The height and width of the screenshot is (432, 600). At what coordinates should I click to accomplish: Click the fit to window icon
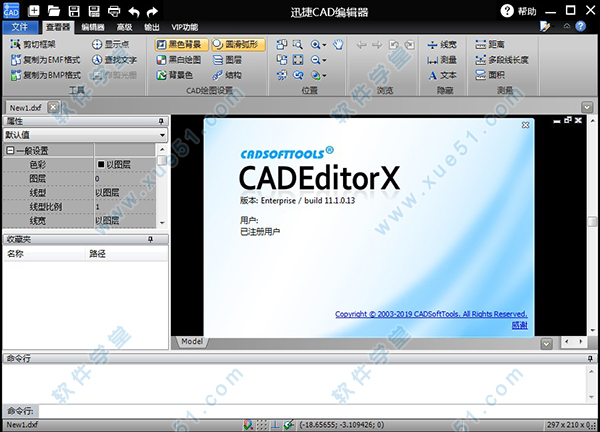[298, 60]
